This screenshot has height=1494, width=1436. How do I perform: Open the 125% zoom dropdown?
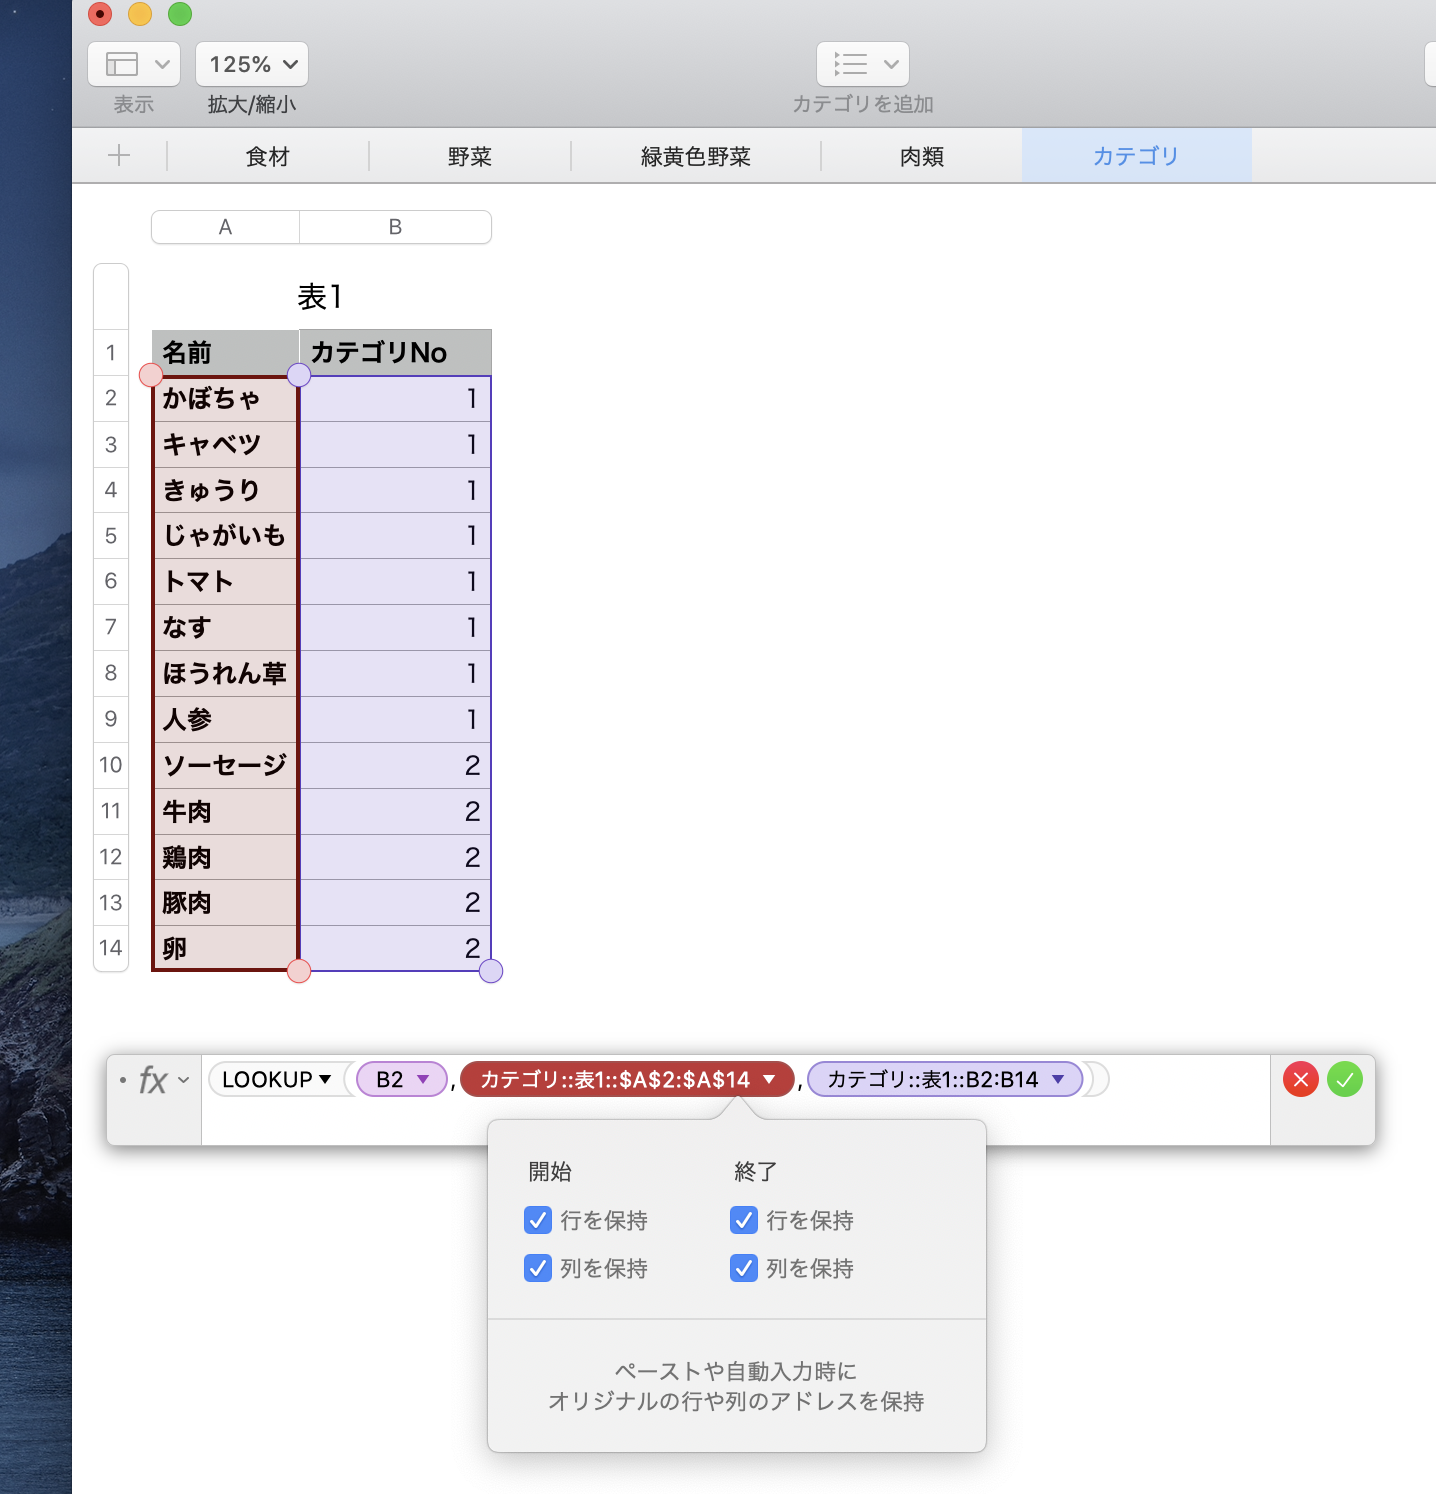(252, 64)
